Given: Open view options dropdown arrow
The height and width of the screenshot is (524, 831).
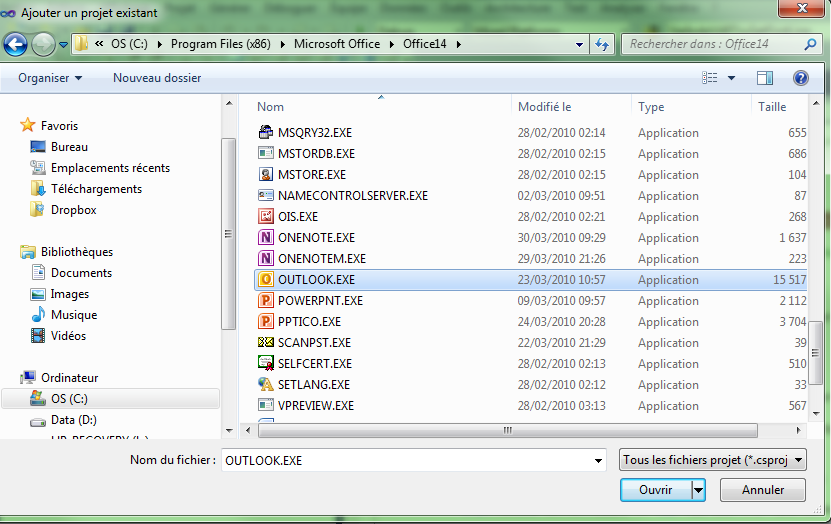Looking at the screenshot, I should pyautogui.click(x=731, y=78).
